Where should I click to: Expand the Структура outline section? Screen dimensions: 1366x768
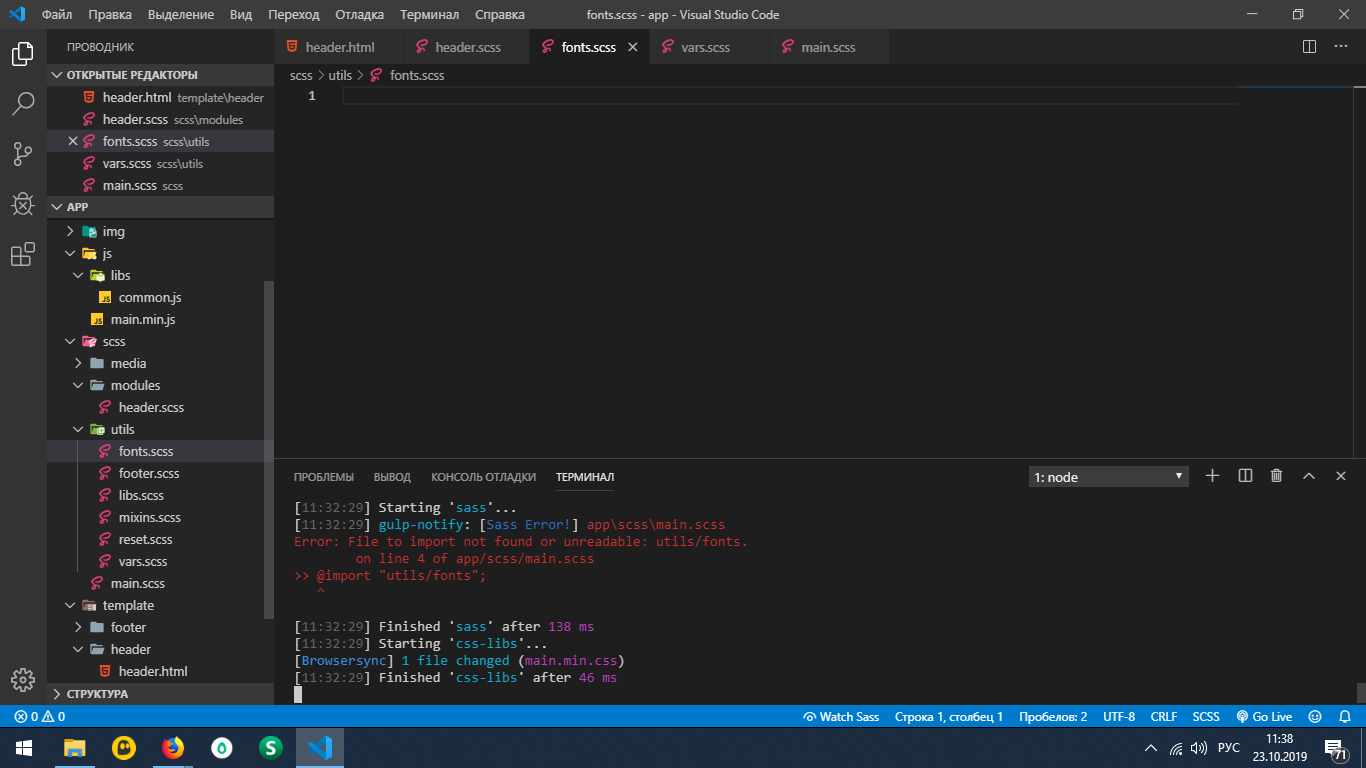coord(160,693)
